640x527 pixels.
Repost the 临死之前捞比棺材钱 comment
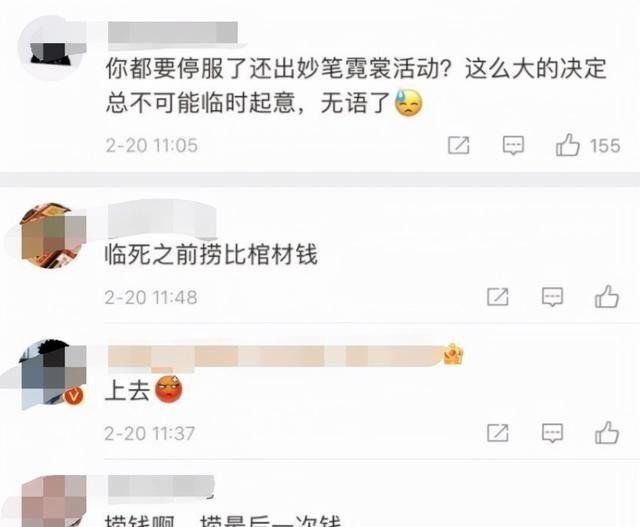tap(498, 297)
